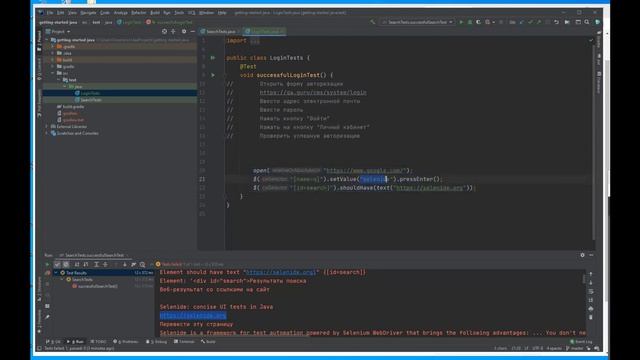Collapse the Test Results node in Run tree
The height and width of the screenshot is (360, 640).
[x=56, y=273]
